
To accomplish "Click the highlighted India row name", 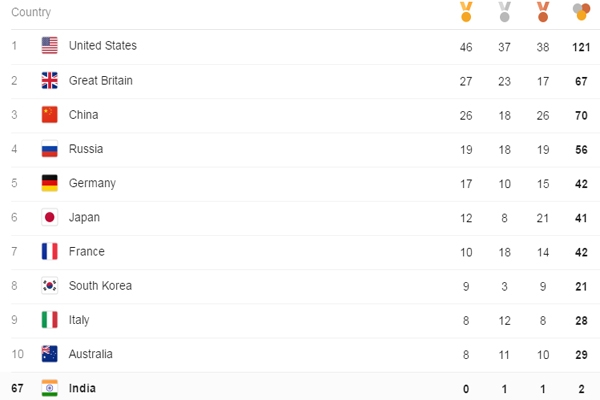I will [x=82, y=388].
